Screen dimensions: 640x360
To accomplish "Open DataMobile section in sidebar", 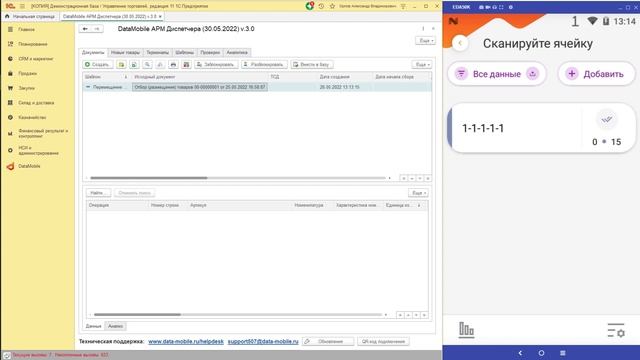I will [x=29, y=166].
